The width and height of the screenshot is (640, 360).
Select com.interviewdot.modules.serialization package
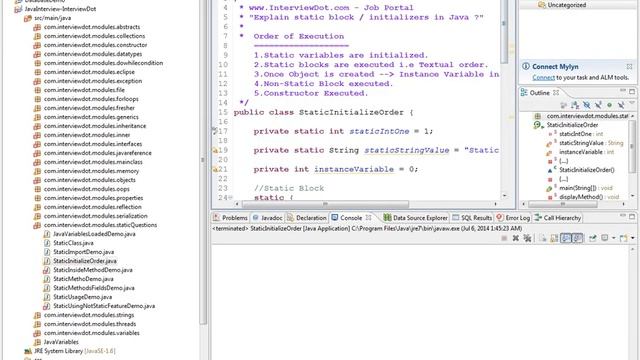(x=96, y=216)
